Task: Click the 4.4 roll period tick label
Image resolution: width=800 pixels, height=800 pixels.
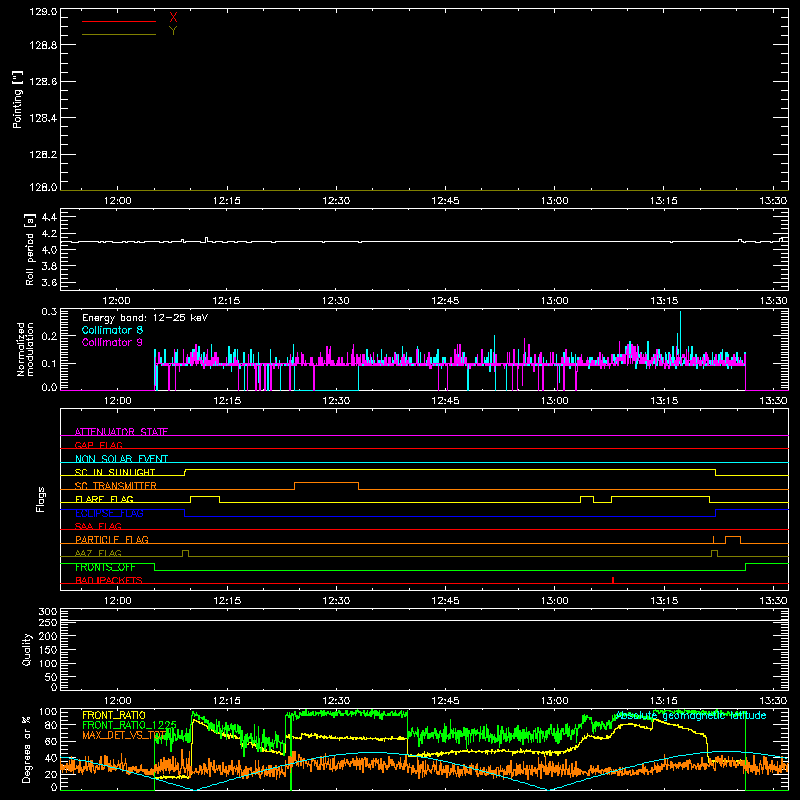Action: pyautogui.click(x=49, y=217)
